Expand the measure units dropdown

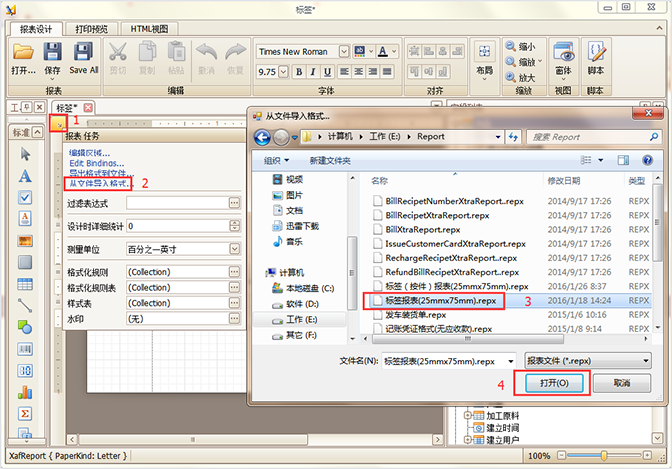click(x=234, y=248)
